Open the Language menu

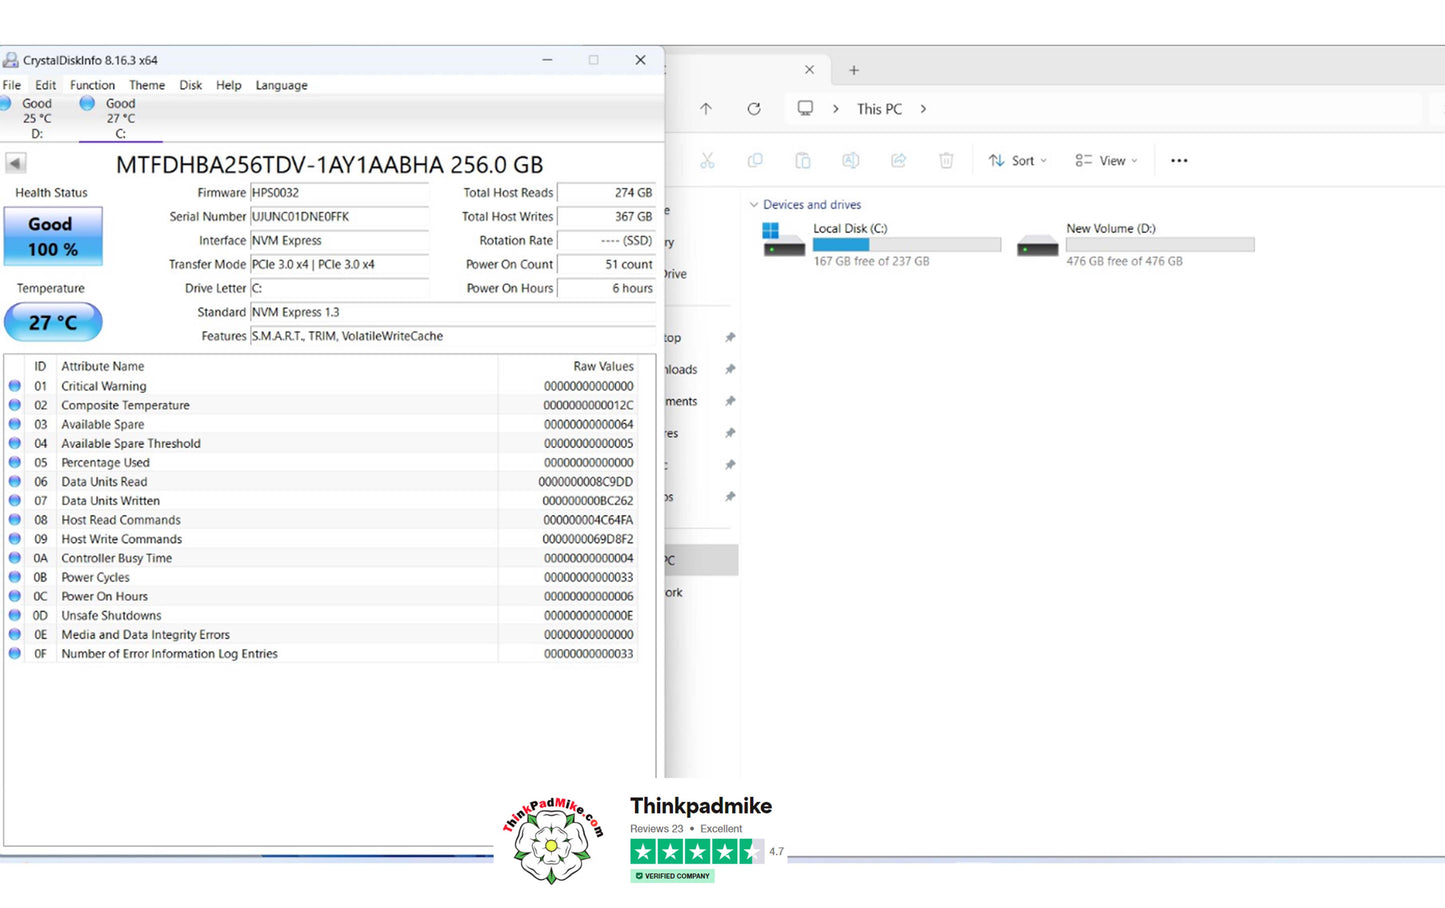pos(281,85)
